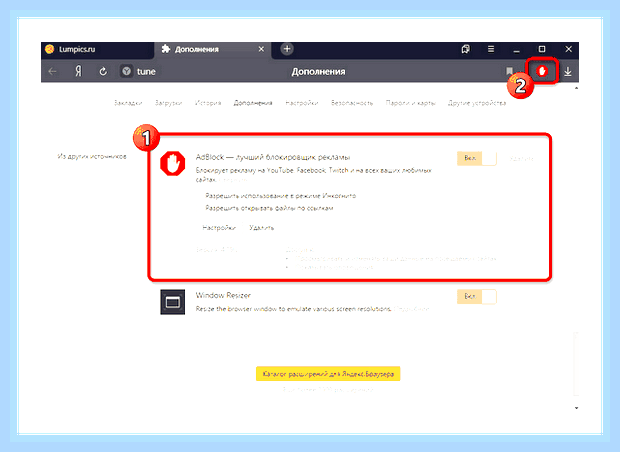Click the tab manager icon in the title bar
Viewport: 620px width, 452px height.
click(466, 49)
